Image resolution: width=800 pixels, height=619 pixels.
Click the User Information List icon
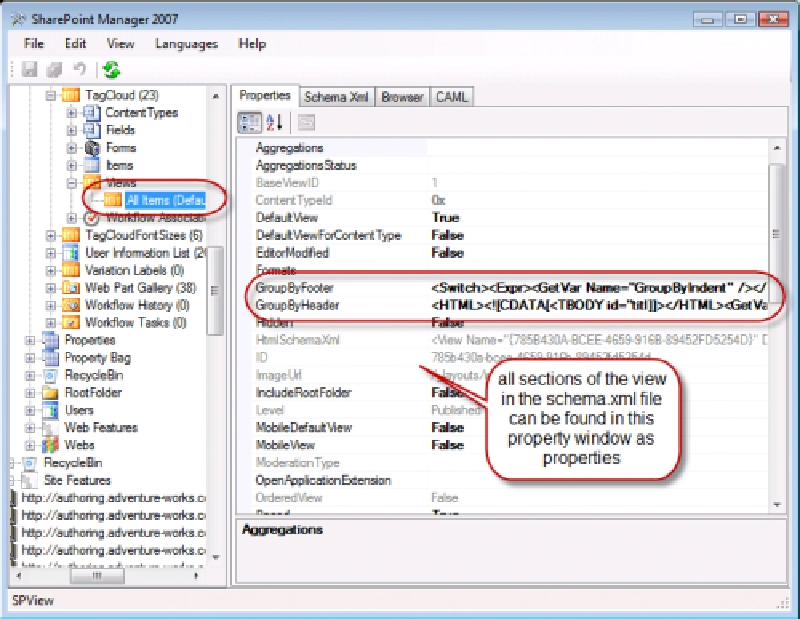71,253
